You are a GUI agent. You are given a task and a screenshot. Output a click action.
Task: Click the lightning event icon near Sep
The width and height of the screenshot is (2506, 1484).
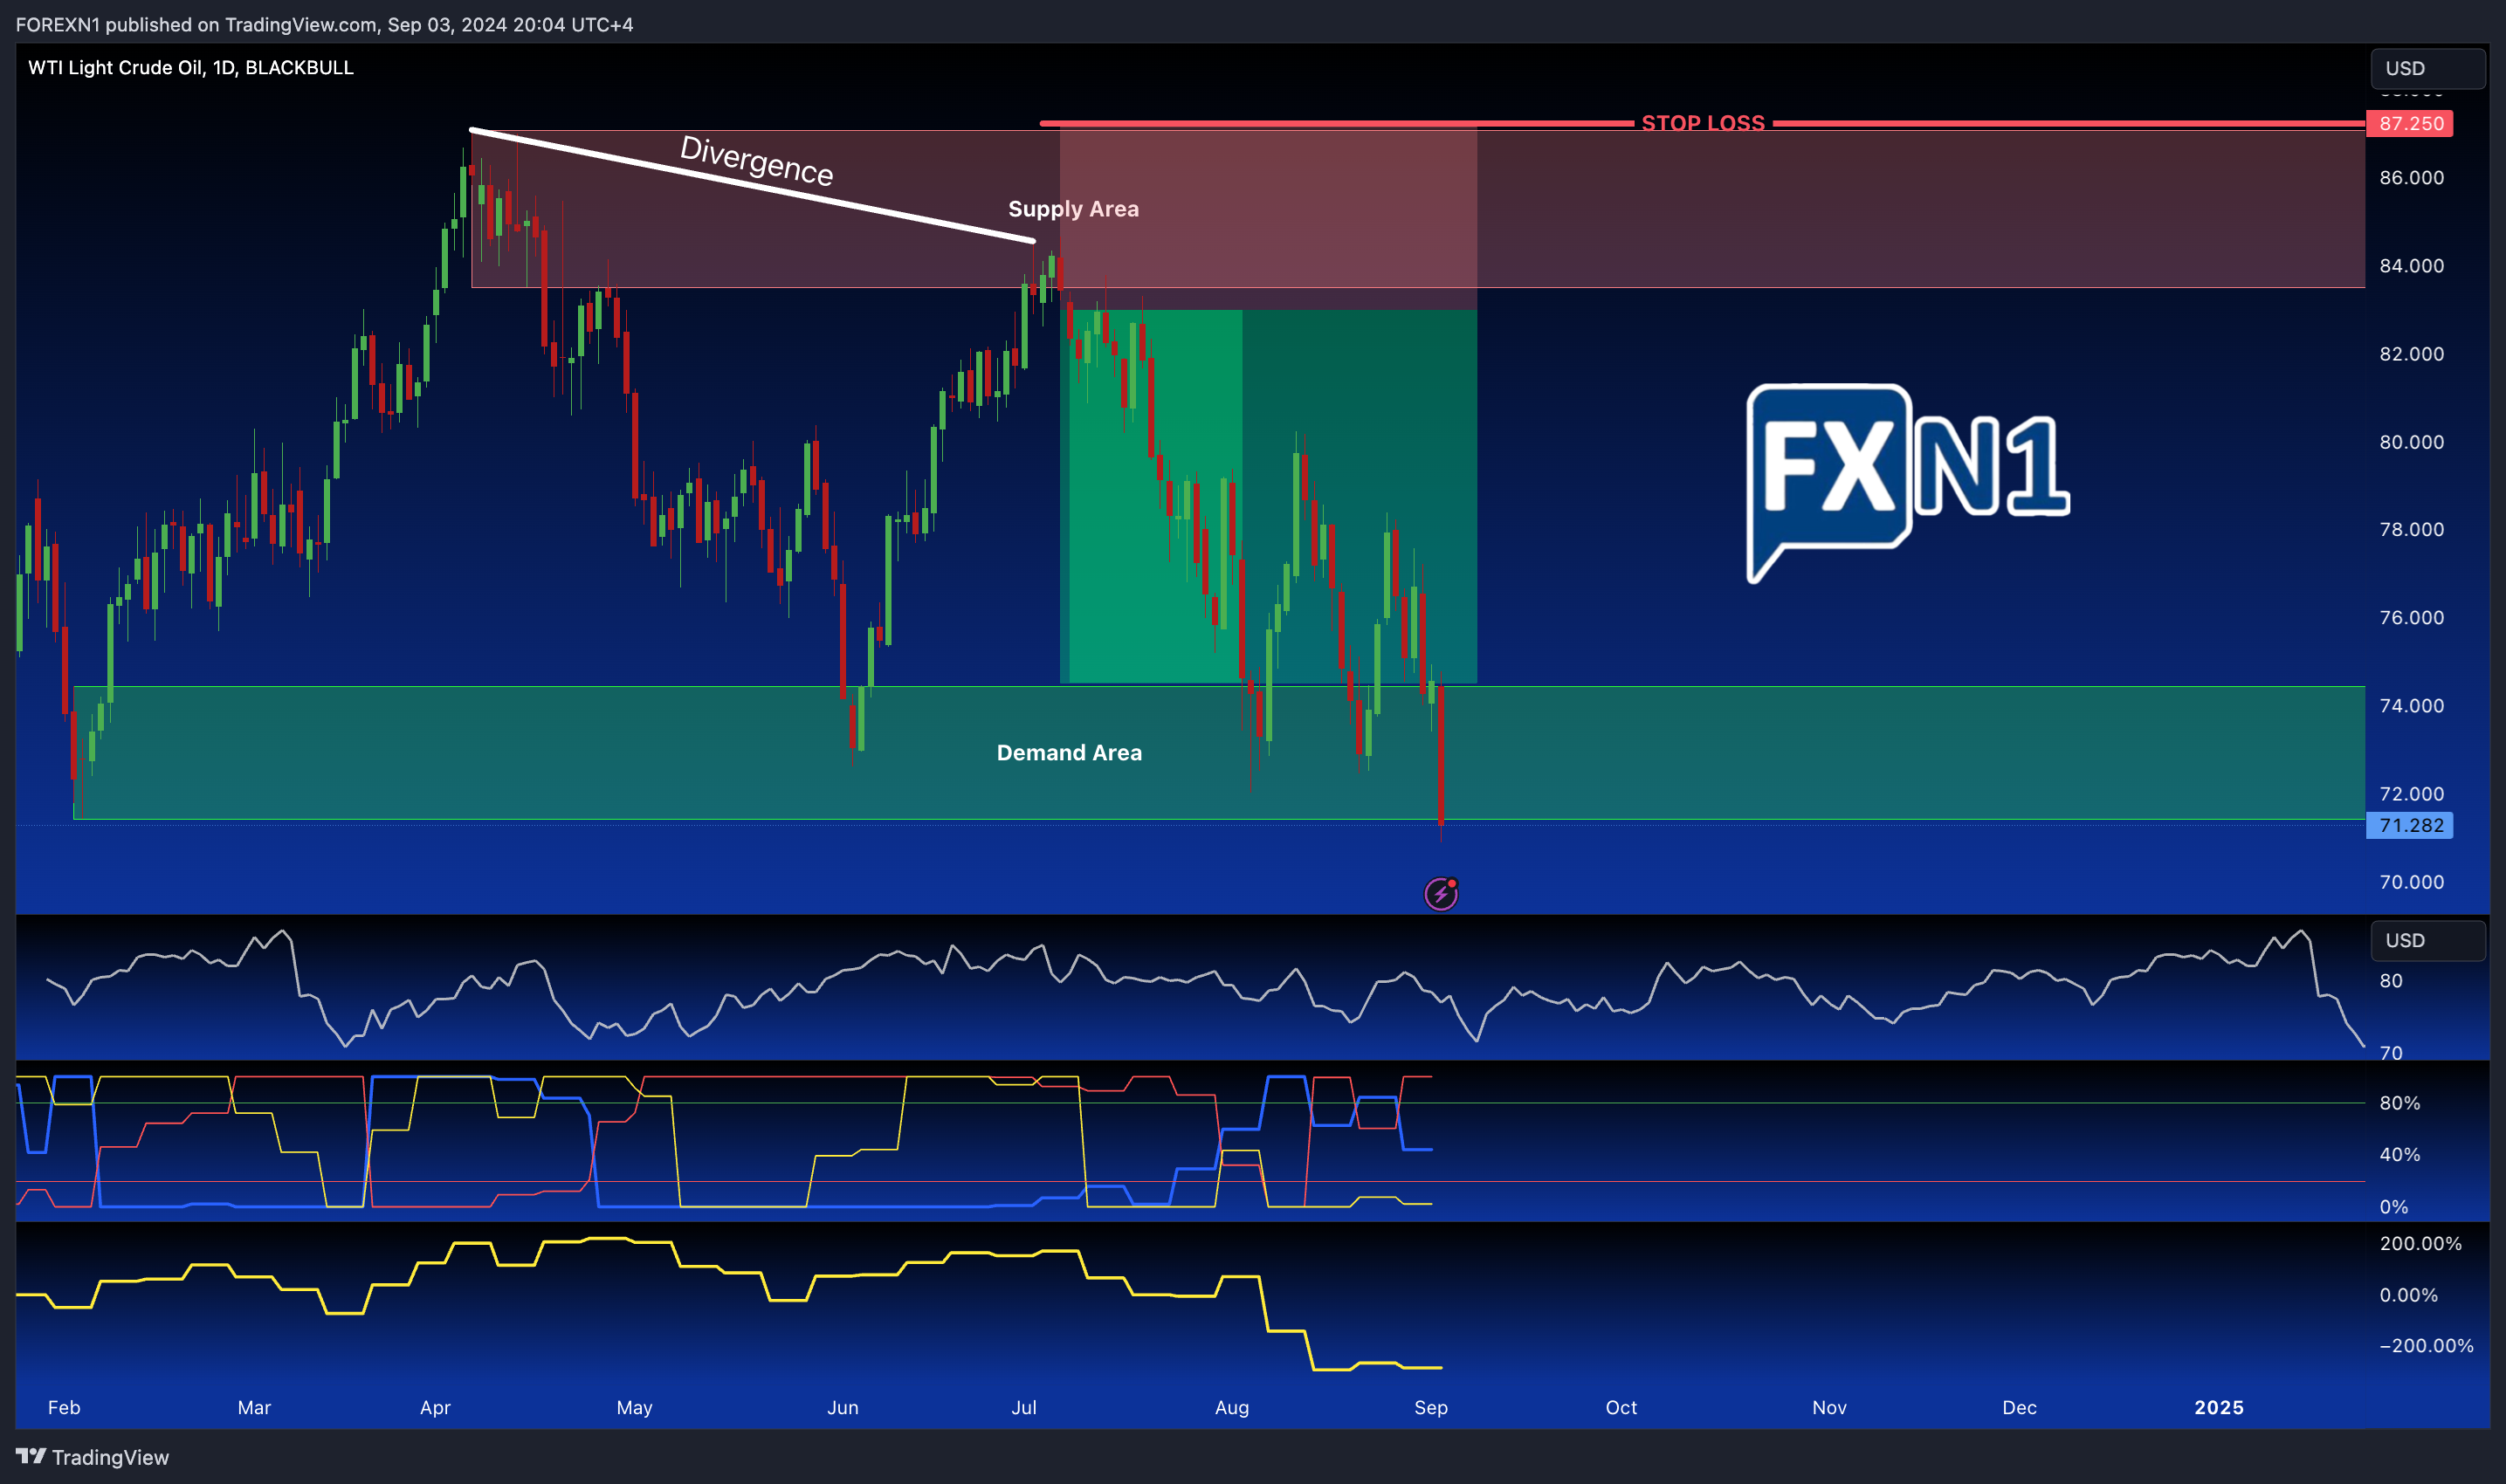click(x=1440, y=893)
